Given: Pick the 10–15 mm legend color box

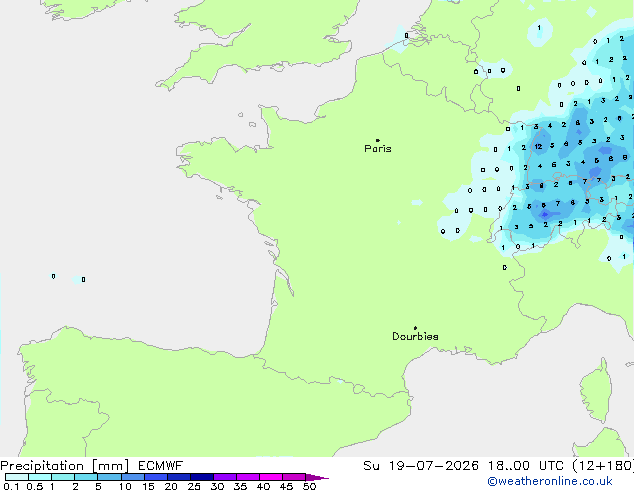Looking at the screenshot, I should pyautogui.click(x=132, y=477).
